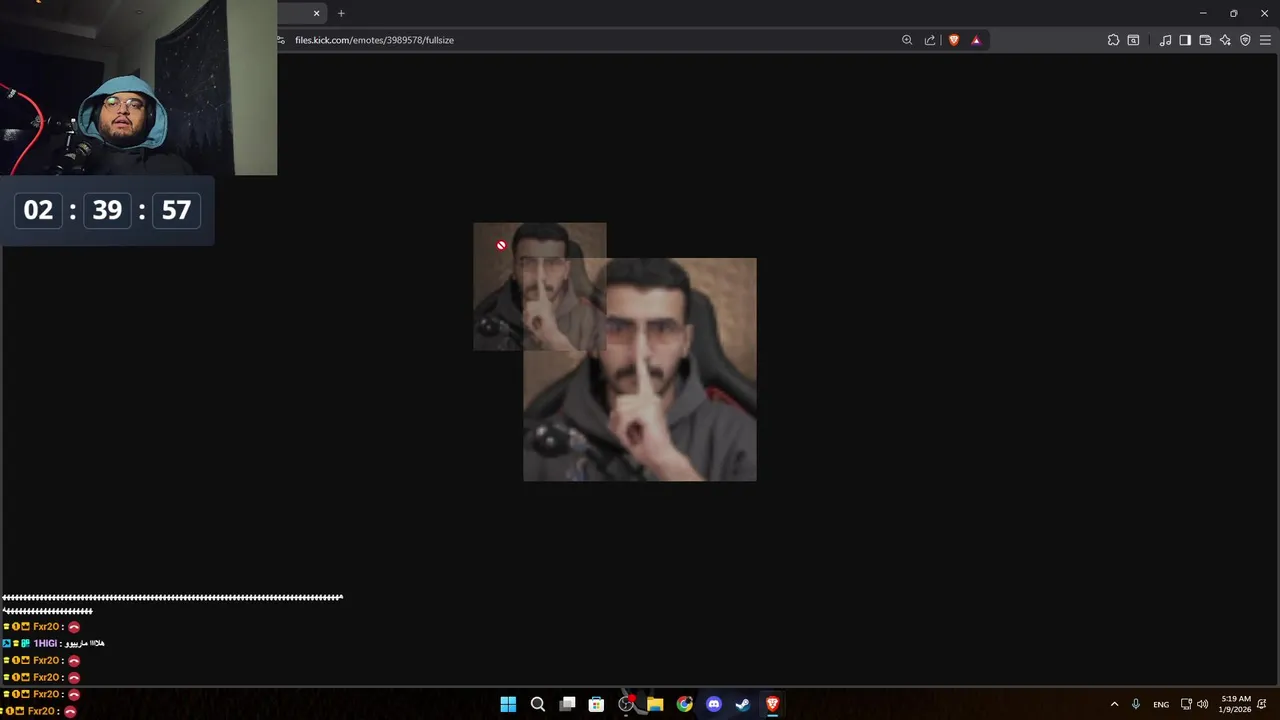This screenshot has height=720, width=1280.
Task: Open the Brave Rewards triangle icon
Action: pos(976,40)
